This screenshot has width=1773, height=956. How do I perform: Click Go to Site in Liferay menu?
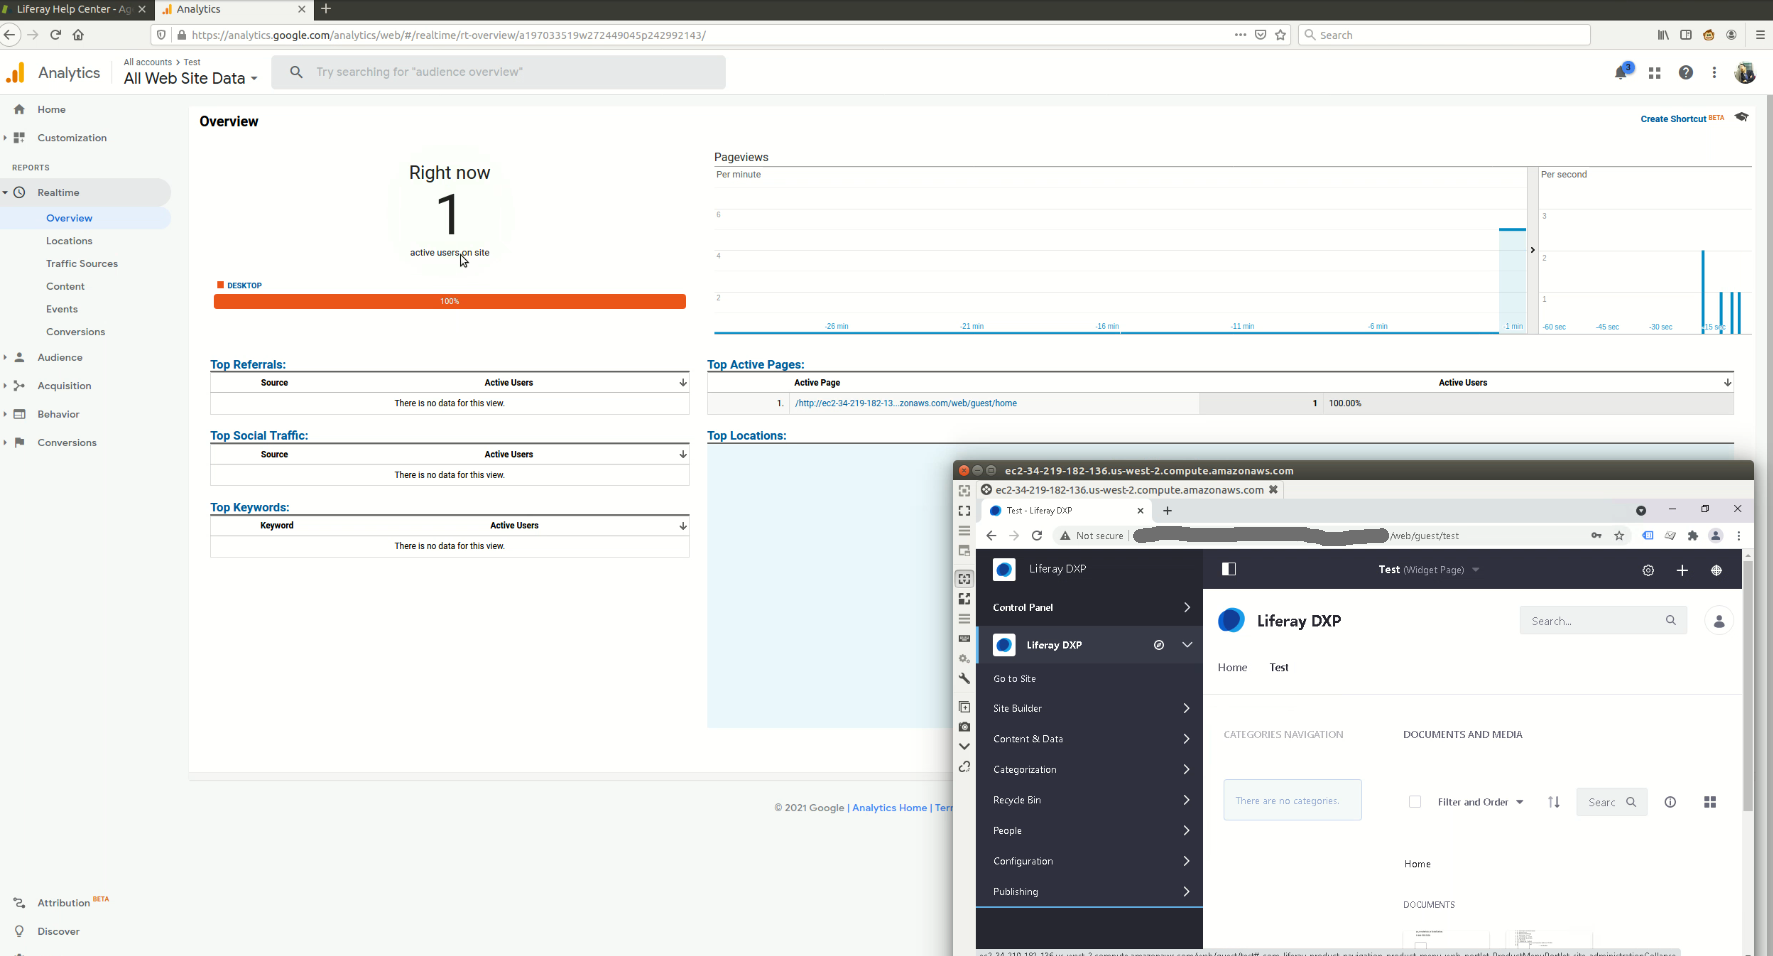coord(1014,678)
